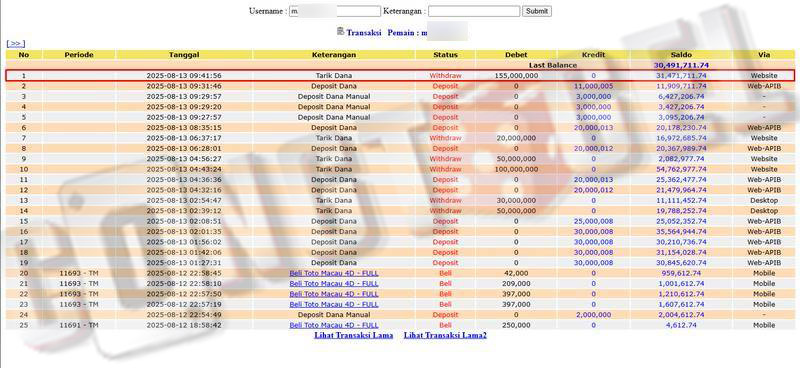
Task: Open Beli Toto Macau 4D link in row 23
Action: tap(334, 304)
